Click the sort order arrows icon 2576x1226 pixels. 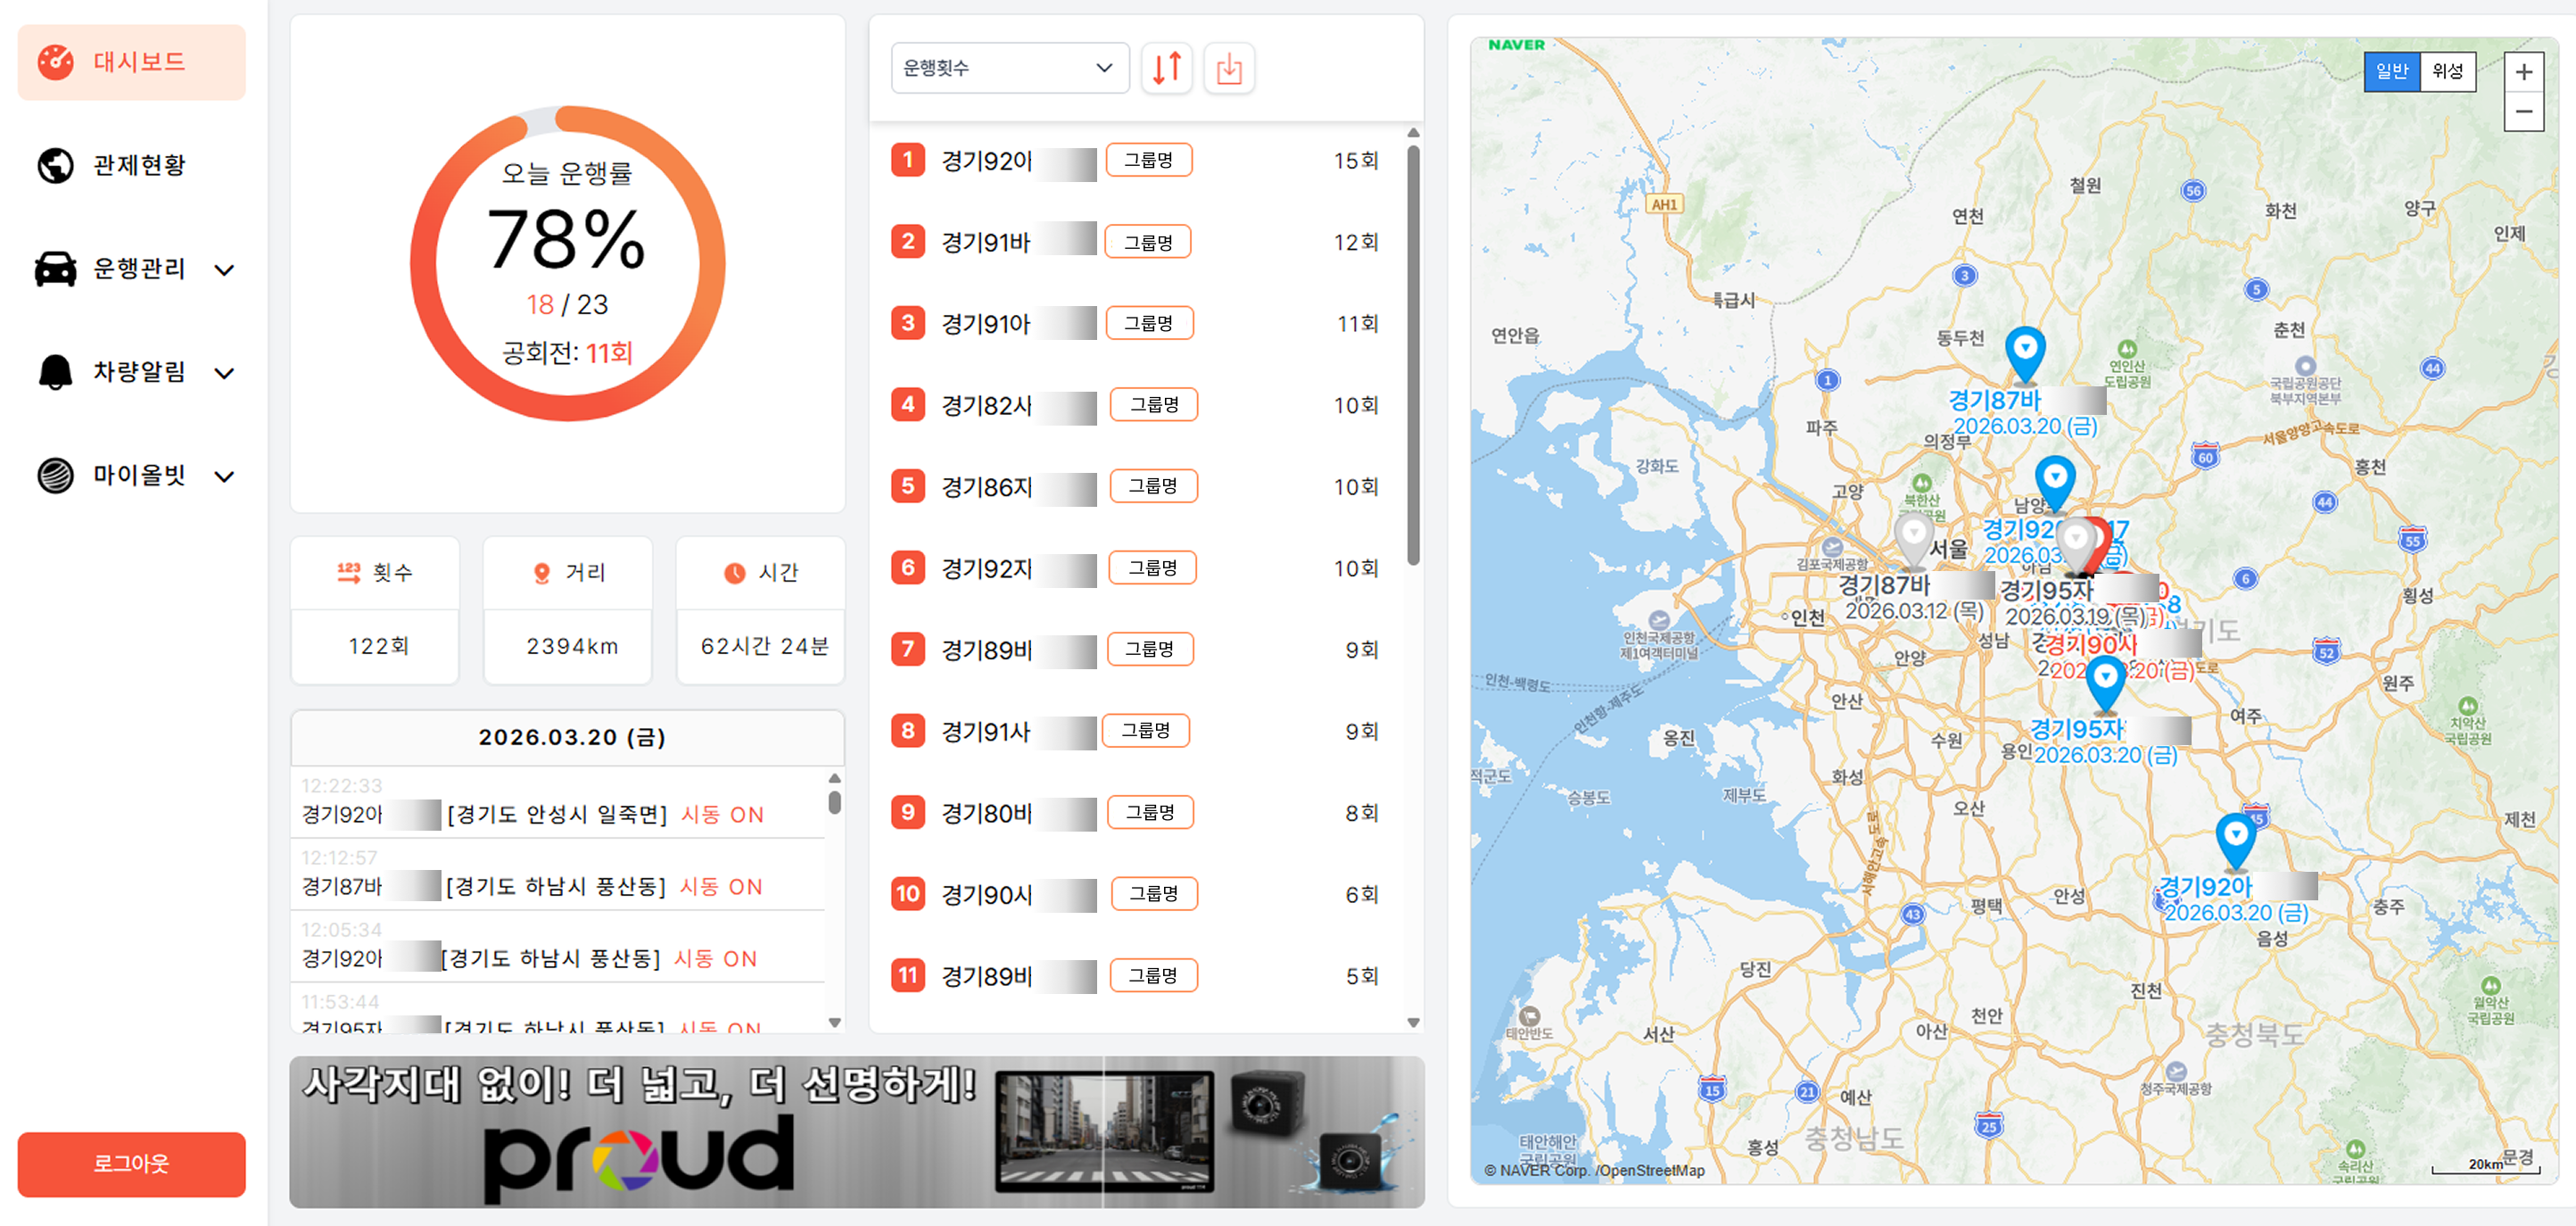tap(1166, 68)
